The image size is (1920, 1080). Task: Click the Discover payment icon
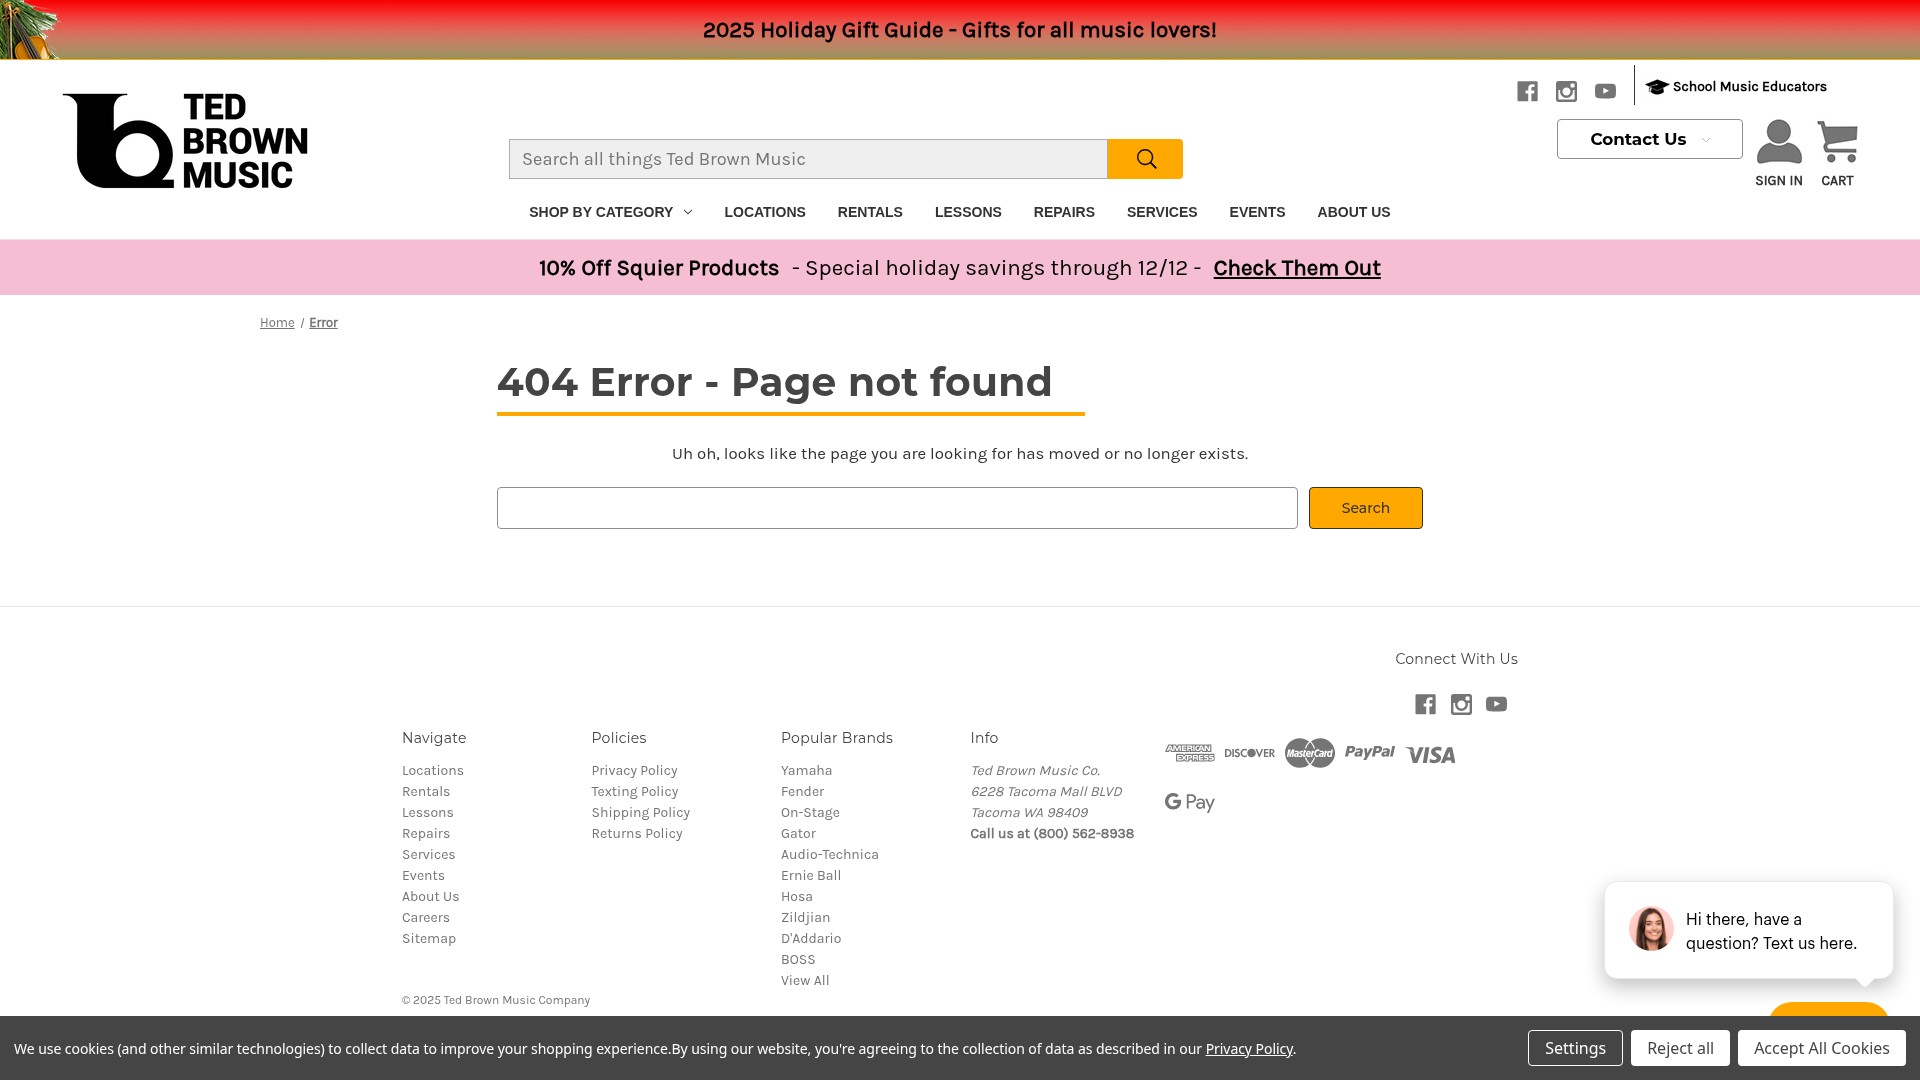click(1250, 753)
